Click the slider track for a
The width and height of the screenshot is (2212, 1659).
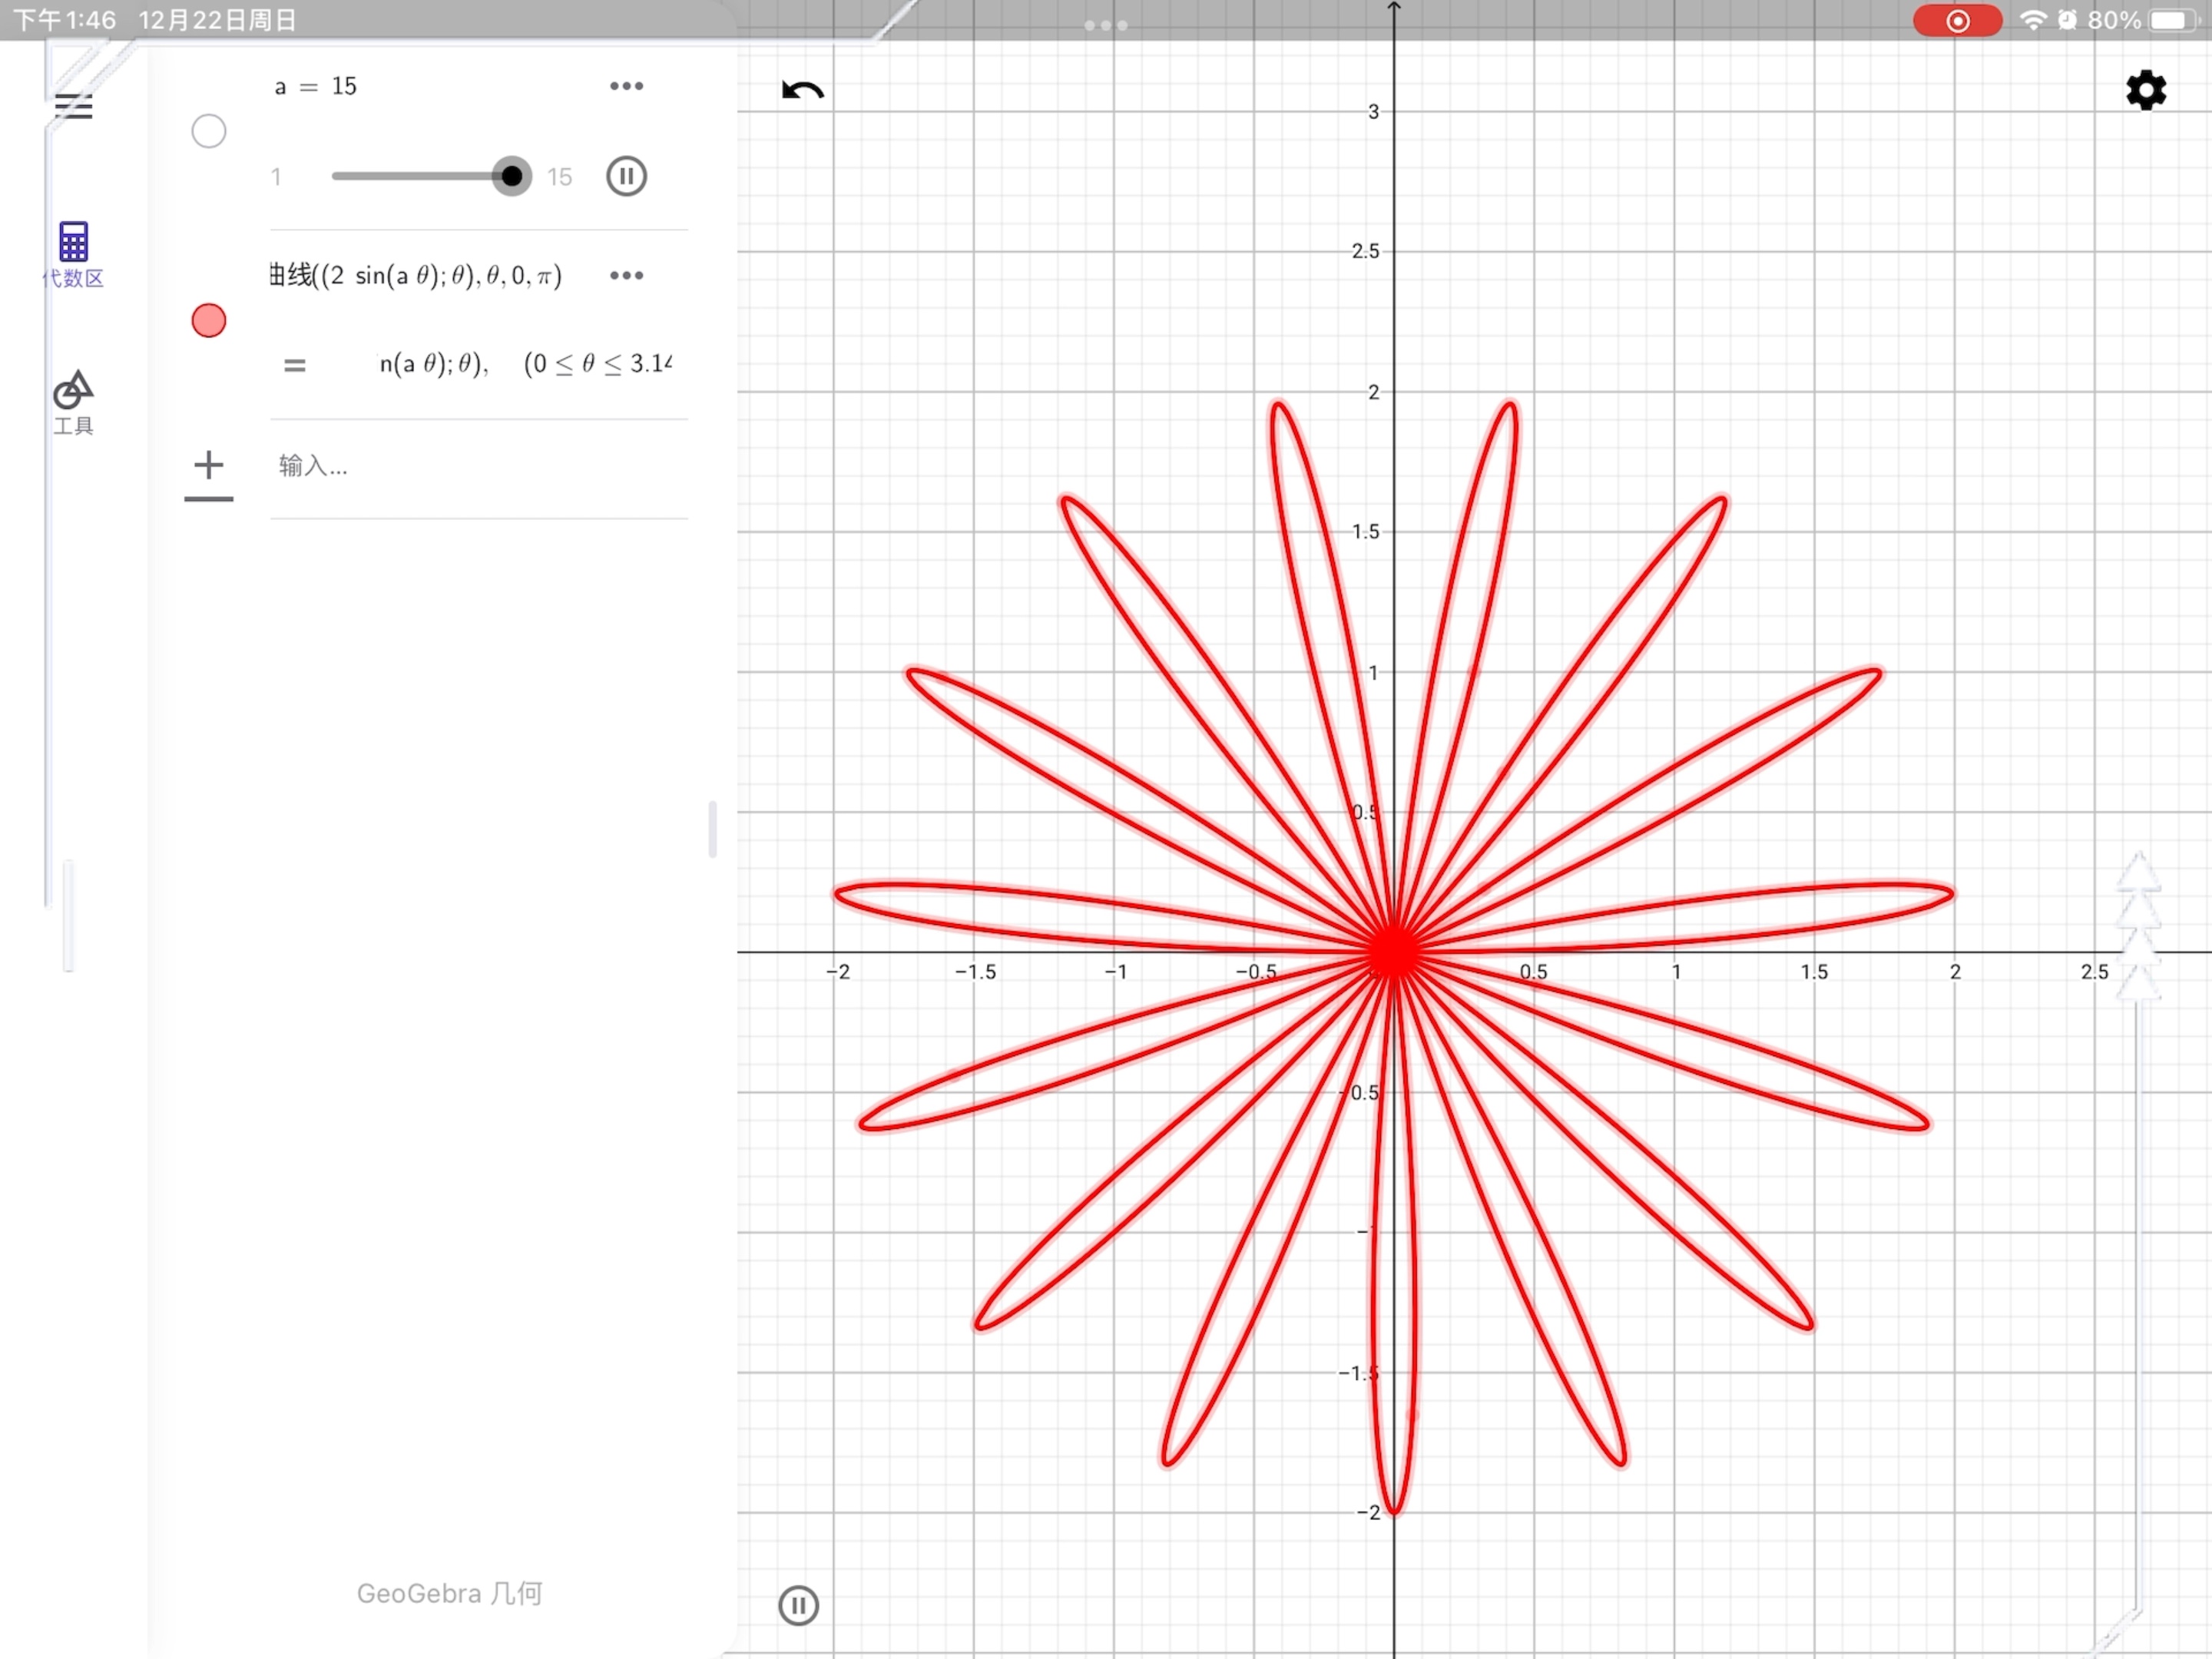click(x=422, y=177)
